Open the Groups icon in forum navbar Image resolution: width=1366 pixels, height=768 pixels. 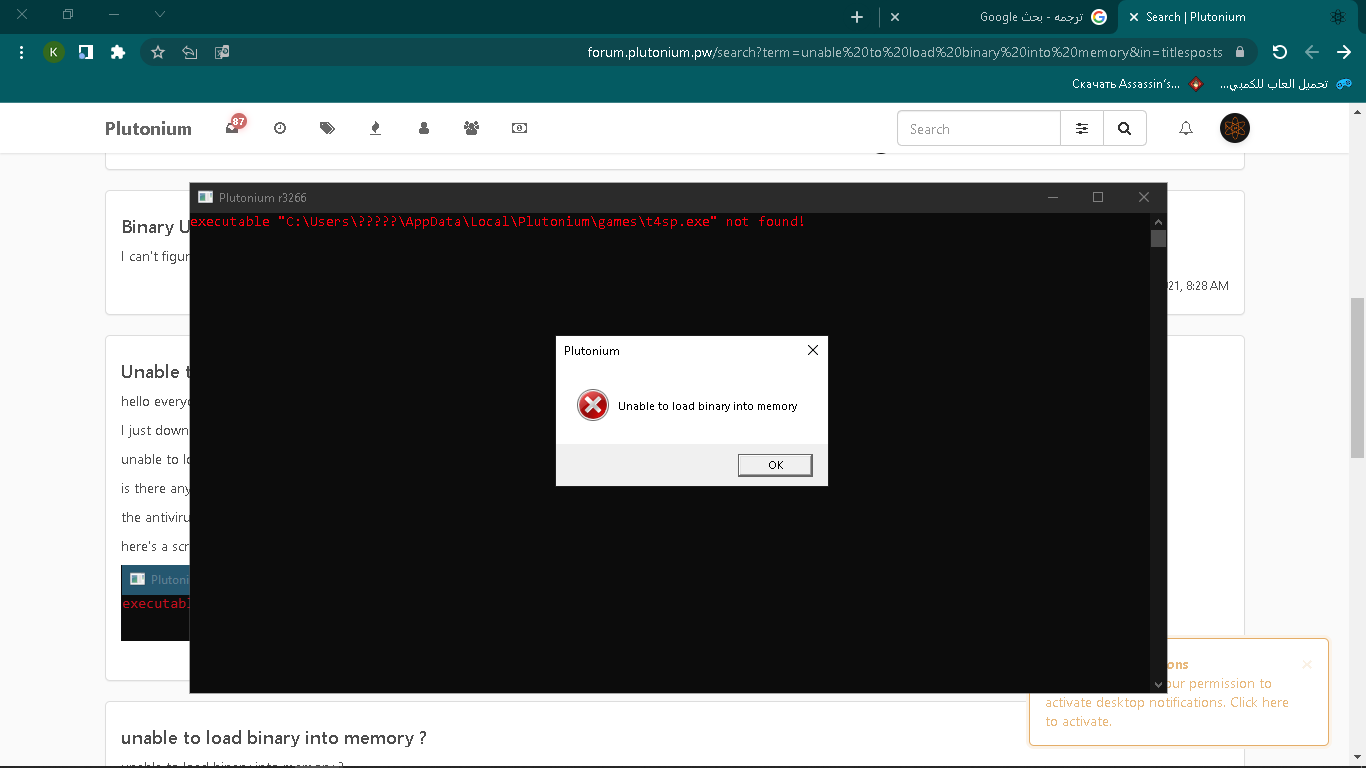[471, 128]
